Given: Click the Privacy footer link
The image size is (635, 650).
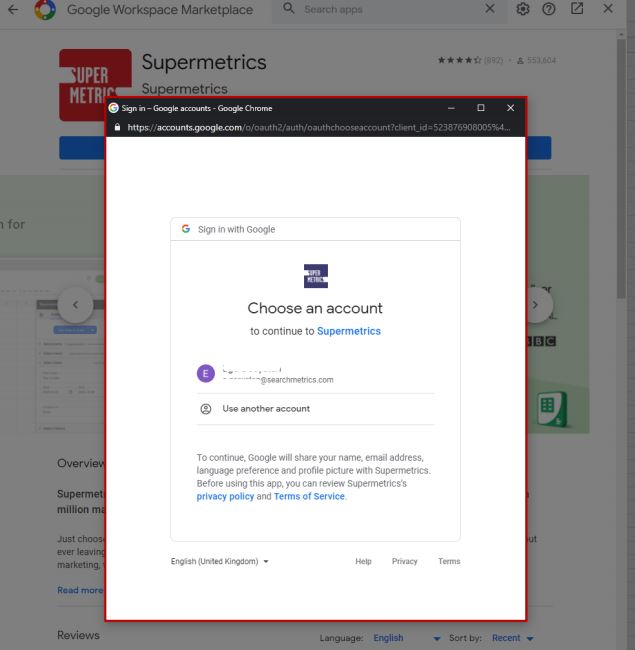Looking at the screenshot, I should pos(405,561).
